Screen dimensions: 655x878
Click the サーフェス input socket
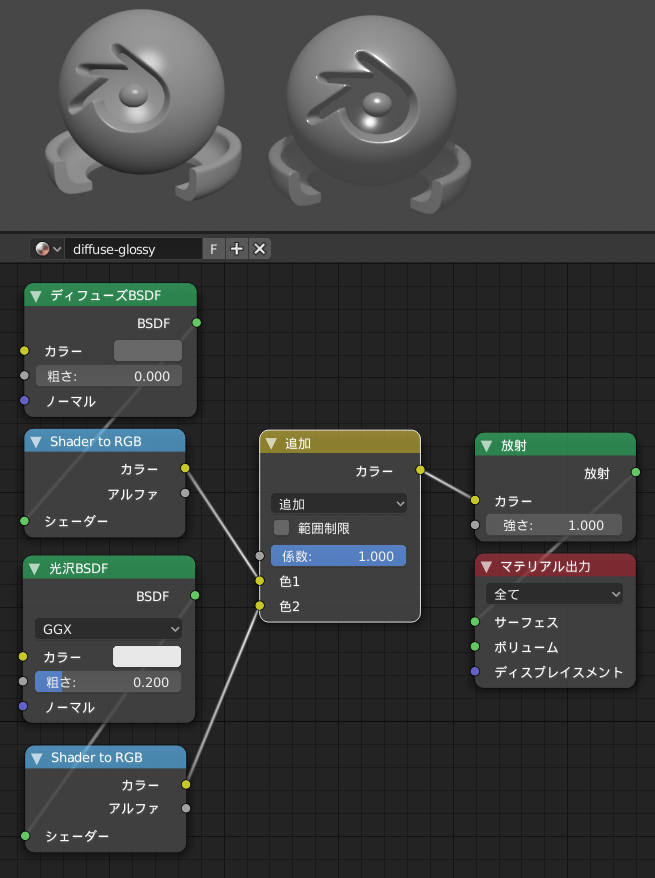coord(475,622)
